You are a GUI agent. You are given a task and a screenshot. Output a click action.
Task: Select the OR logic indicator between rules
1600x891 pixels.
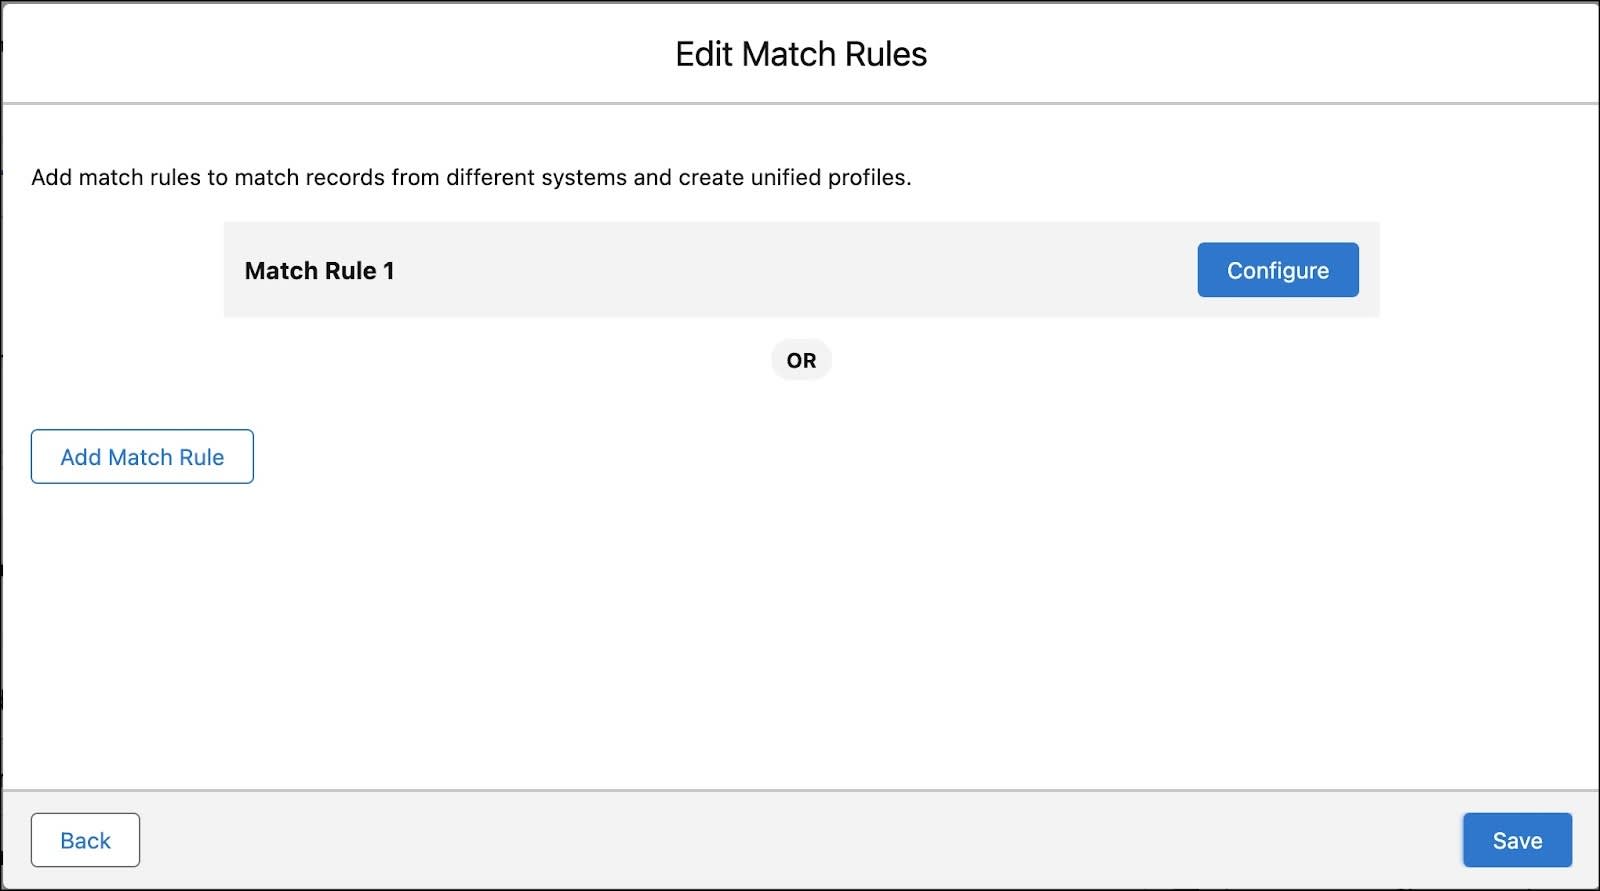(800, 360)
